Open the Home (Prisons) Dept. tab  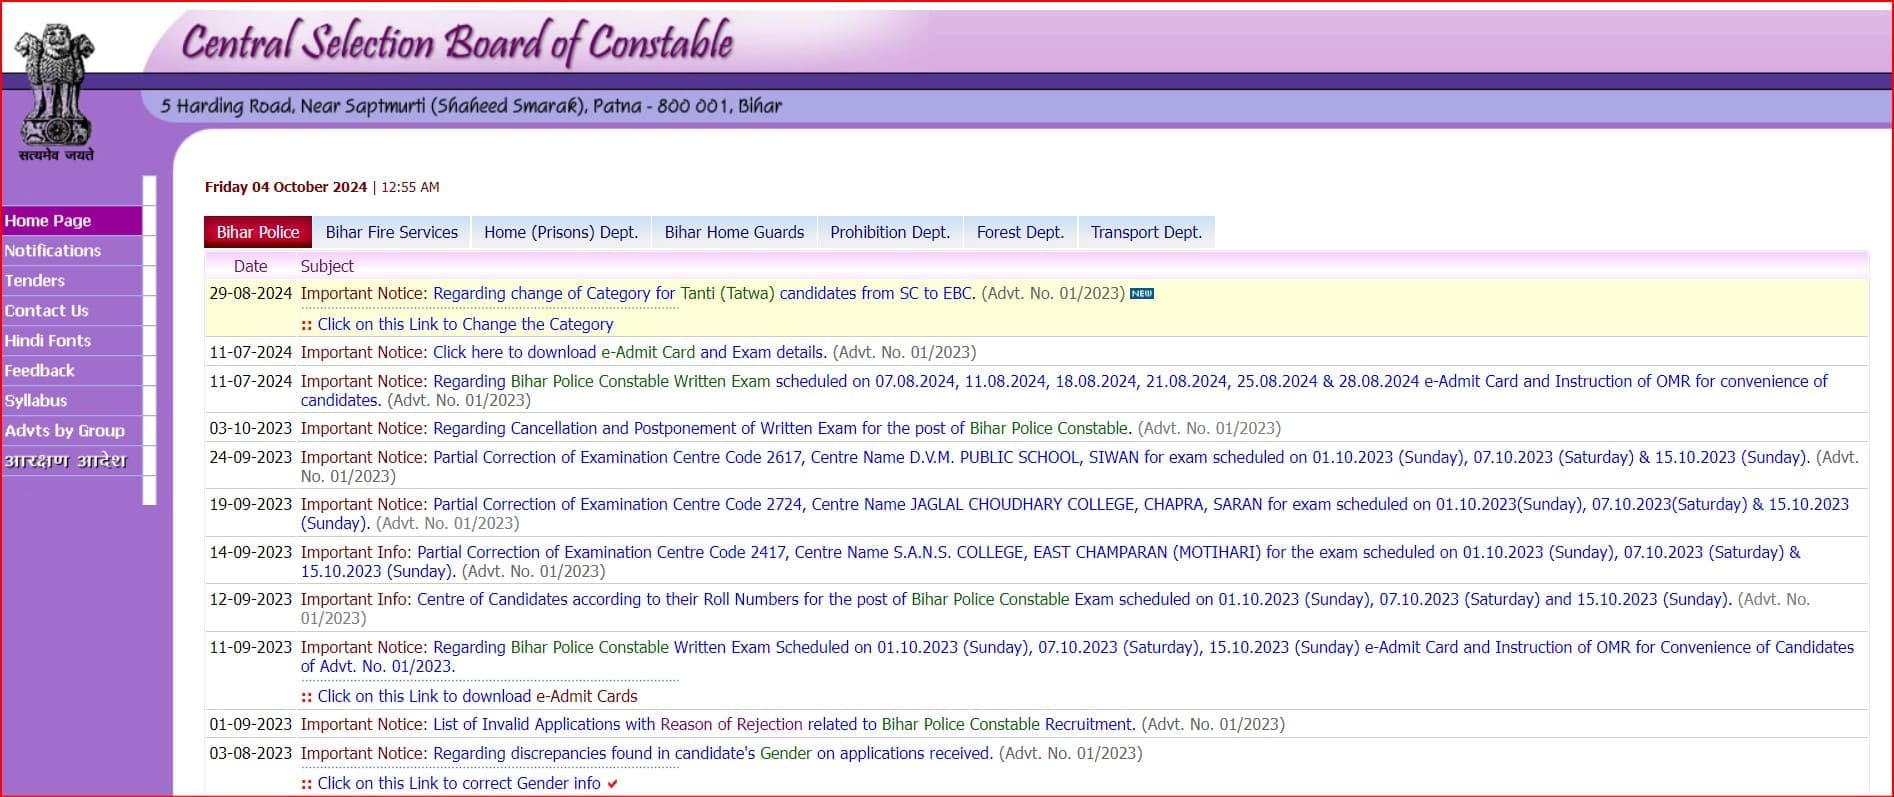click(561, 232)
